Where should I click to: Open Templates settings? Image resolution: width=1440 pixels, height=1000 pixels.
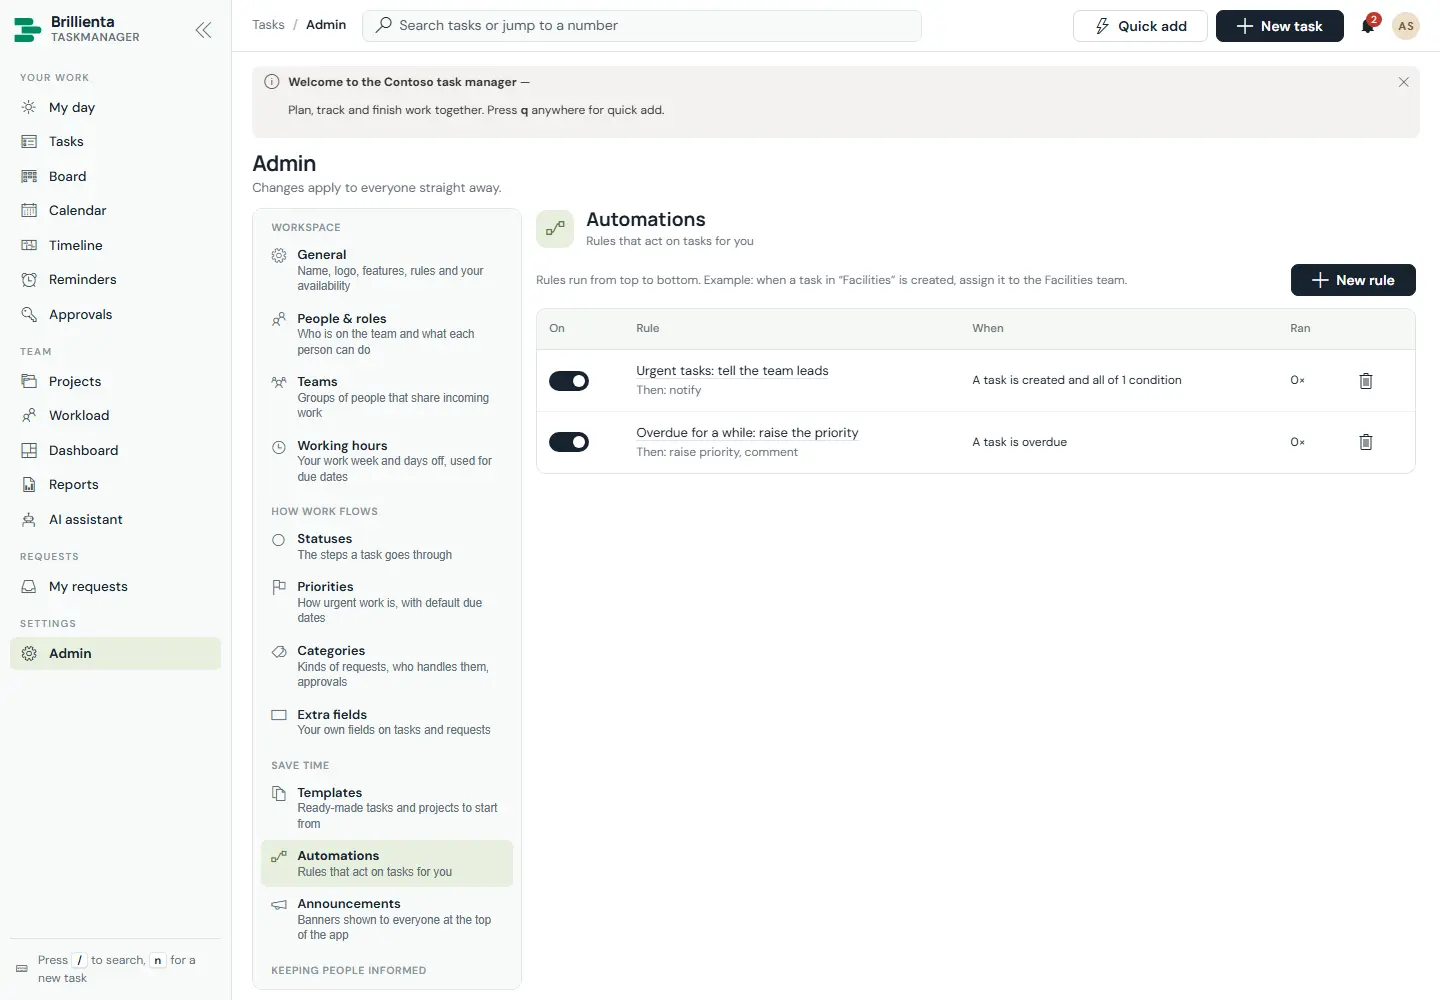(x=387, y=808)
